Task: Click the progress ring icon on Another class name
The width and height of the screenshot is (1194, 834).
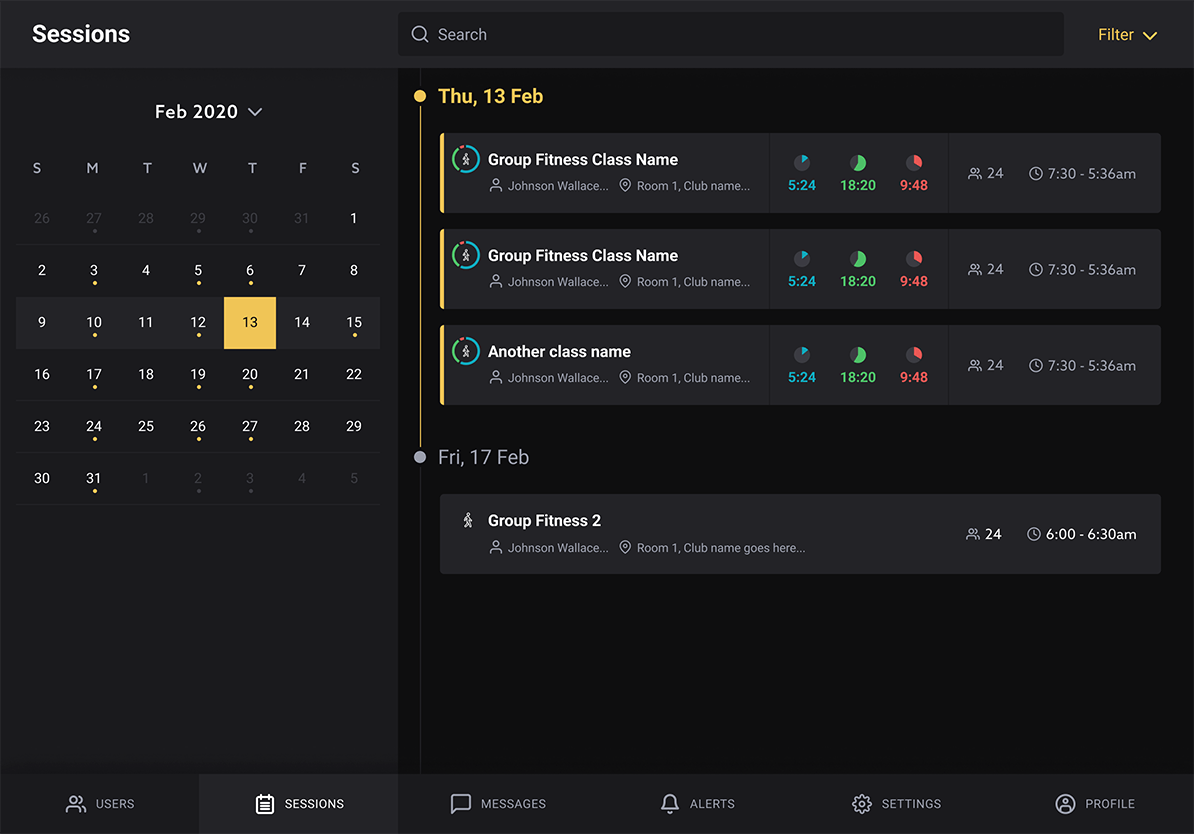Action: [465, 351]
